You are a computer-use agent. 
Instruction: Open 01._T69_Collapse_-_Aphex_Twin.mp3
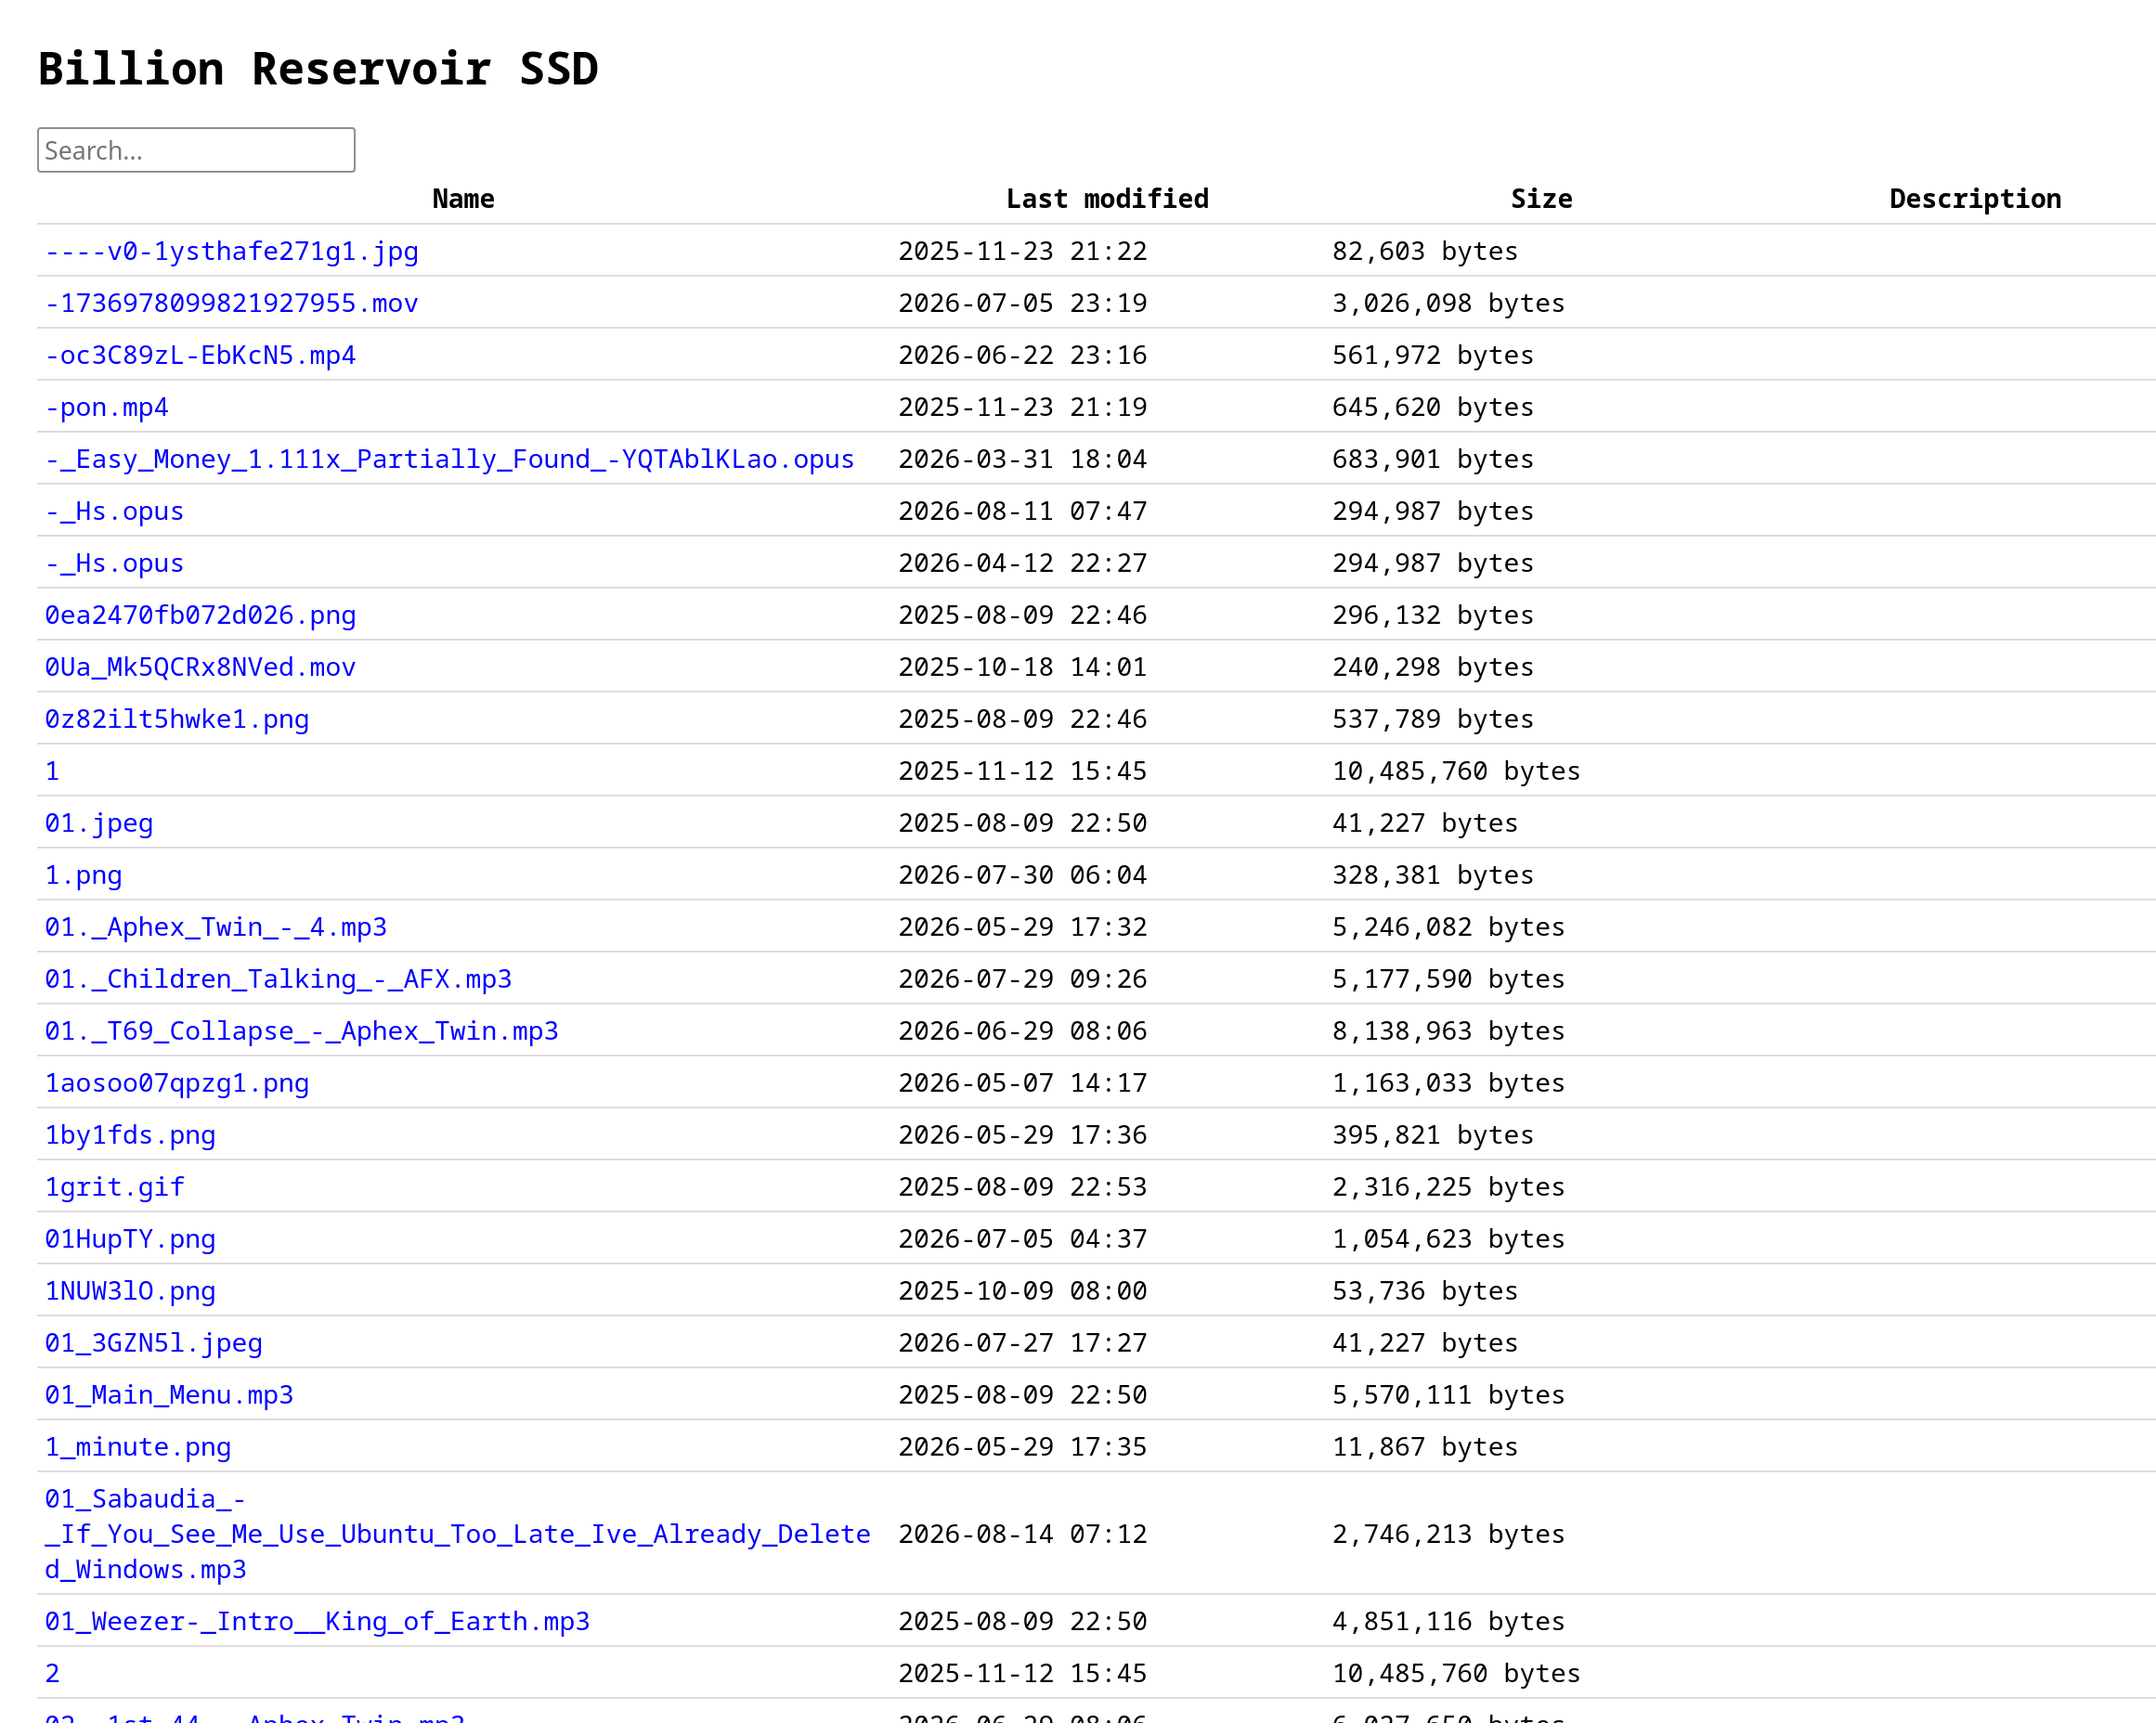[x=302, y=1031]
